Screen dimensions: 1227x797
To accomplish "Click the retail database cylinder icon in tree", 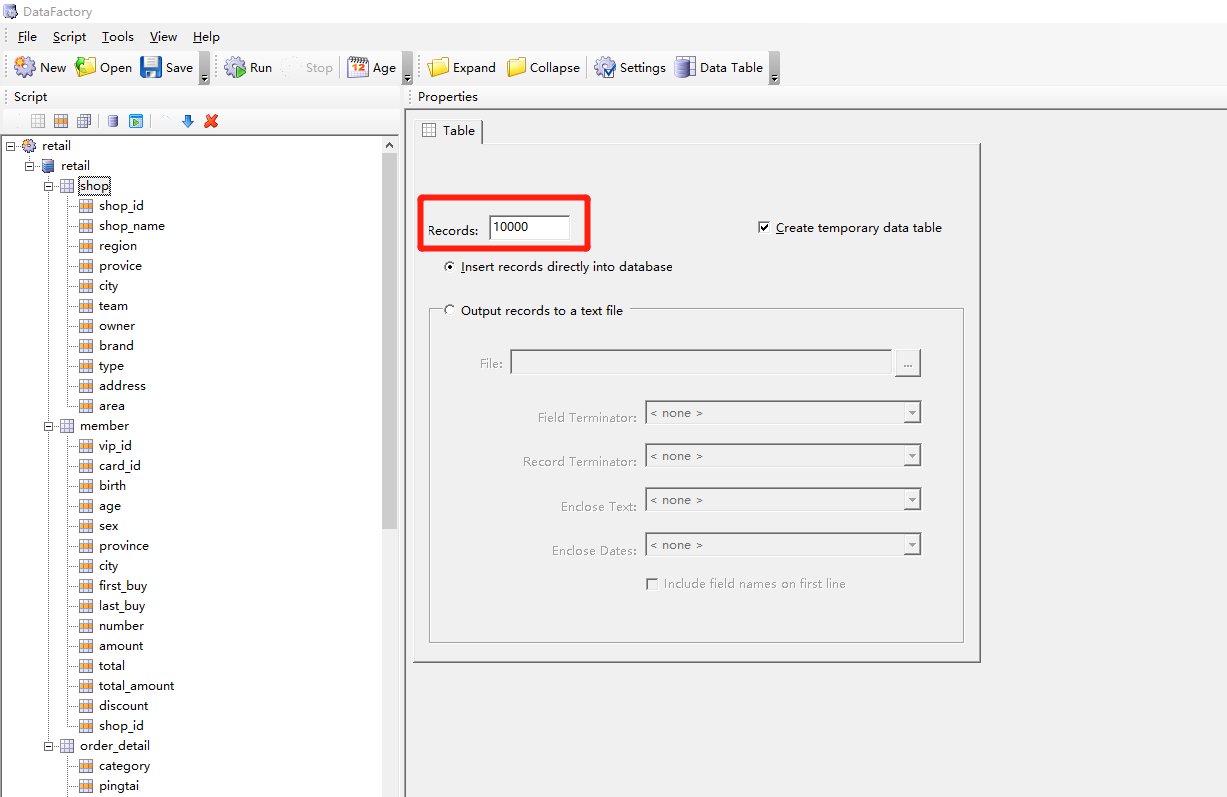I will coord(48,166).
